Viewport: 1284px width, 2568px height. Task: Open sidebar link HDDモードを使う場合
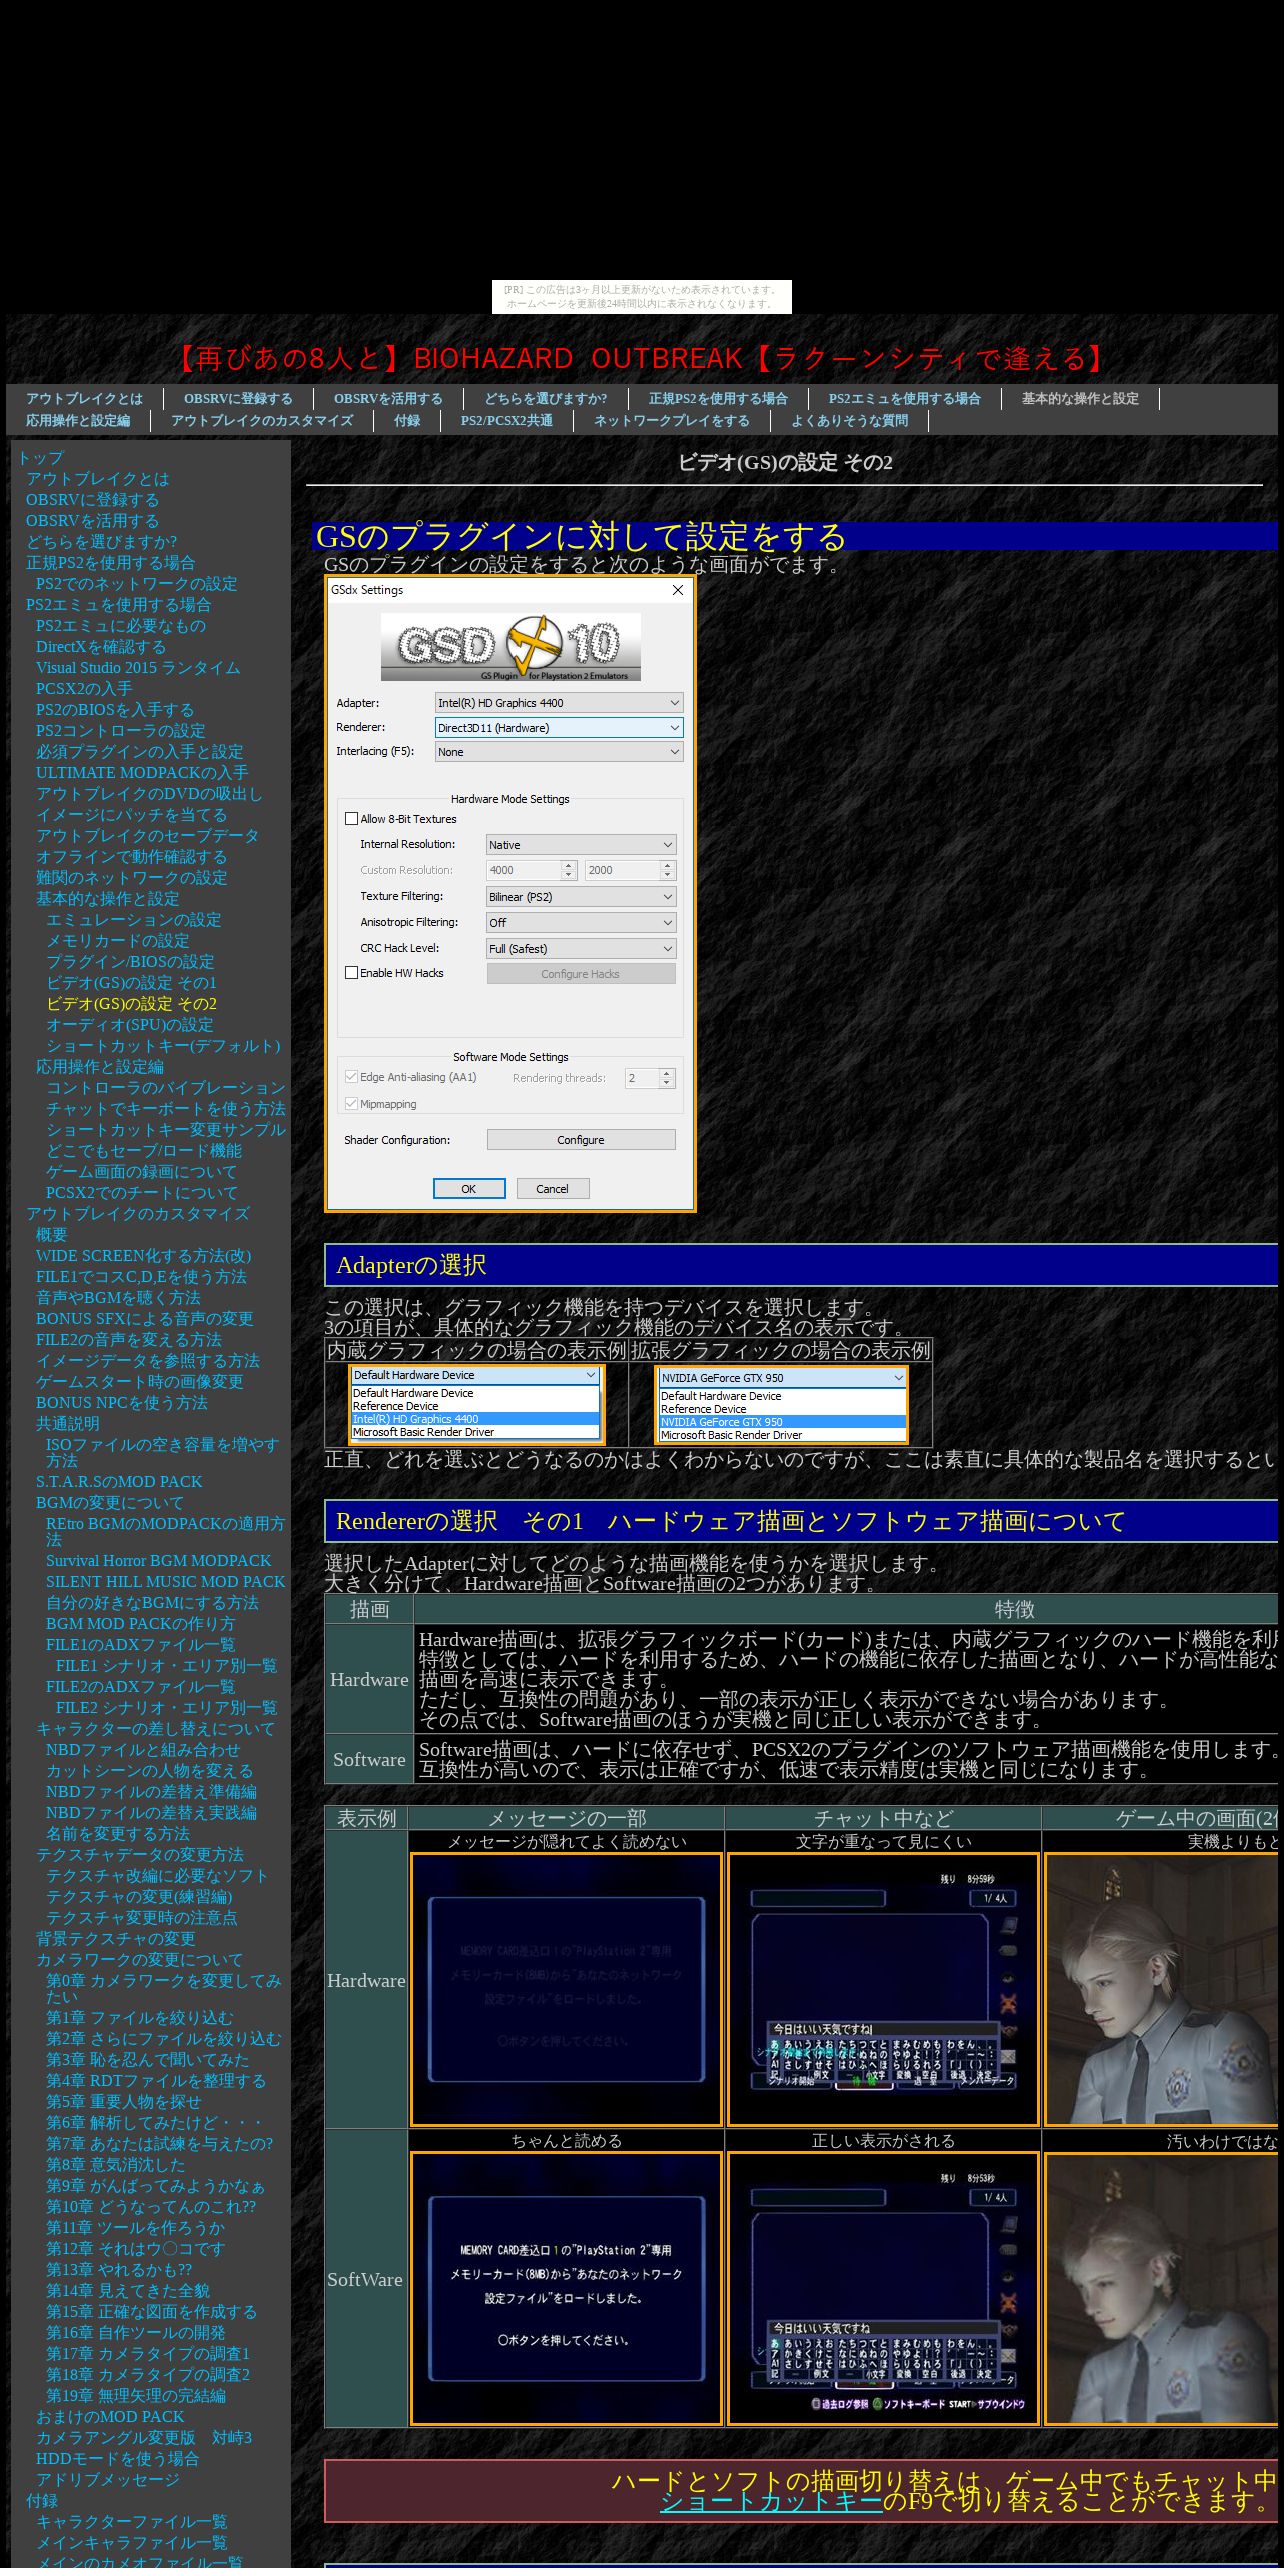117,2459
